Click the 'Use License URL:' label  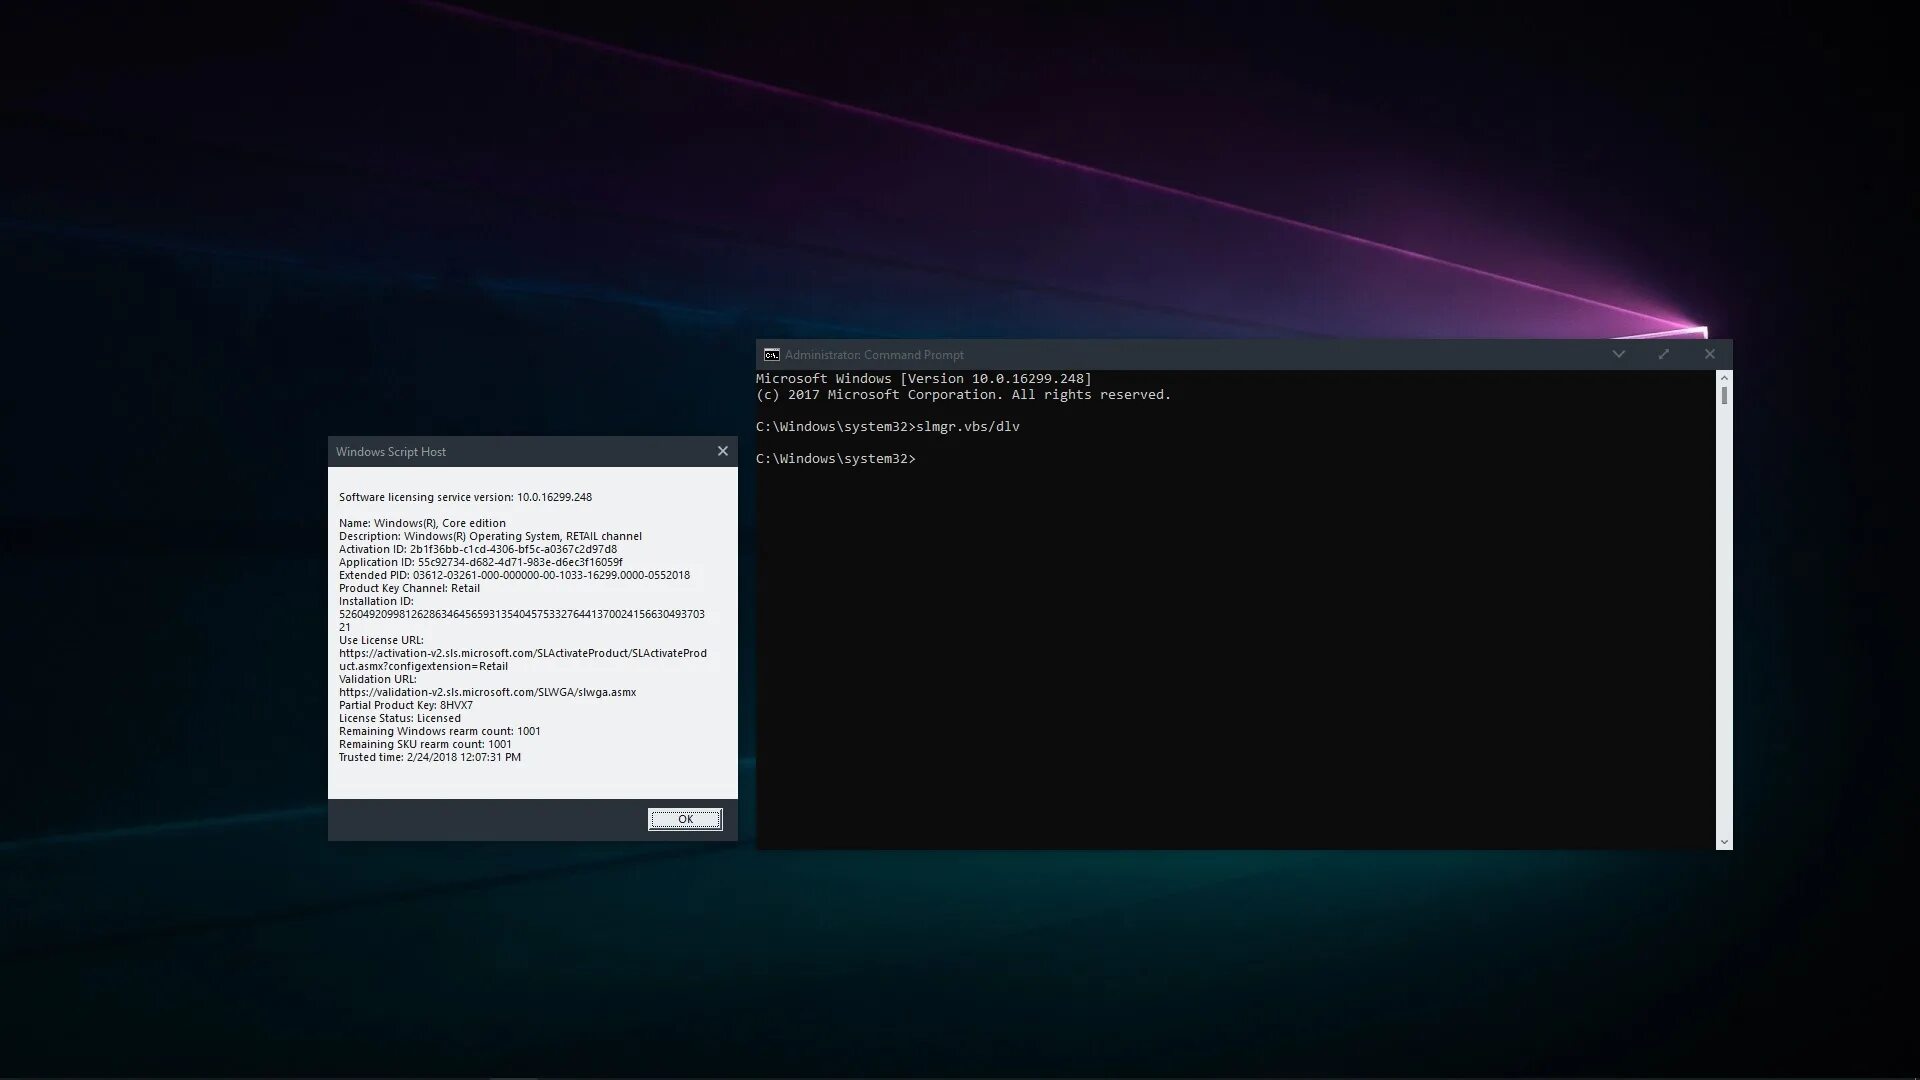point(381,640)
